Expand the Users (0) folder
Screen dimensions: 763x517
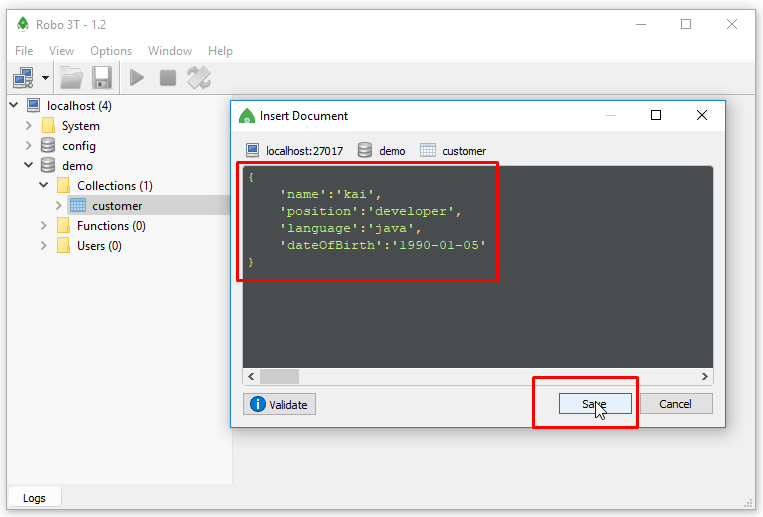pyautogui.click(x=44, y=245)
